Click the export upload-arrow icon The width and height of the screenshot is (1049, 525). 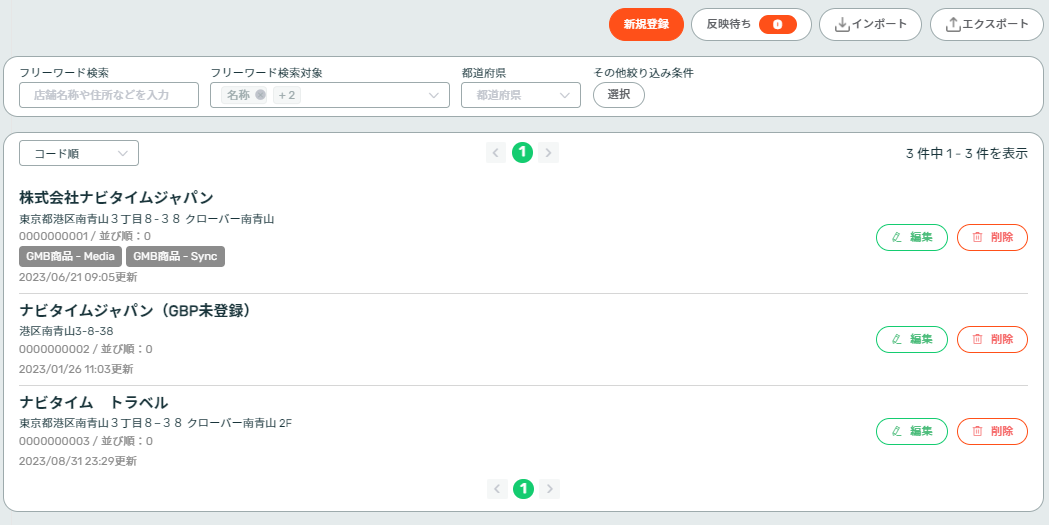(953, 25)
